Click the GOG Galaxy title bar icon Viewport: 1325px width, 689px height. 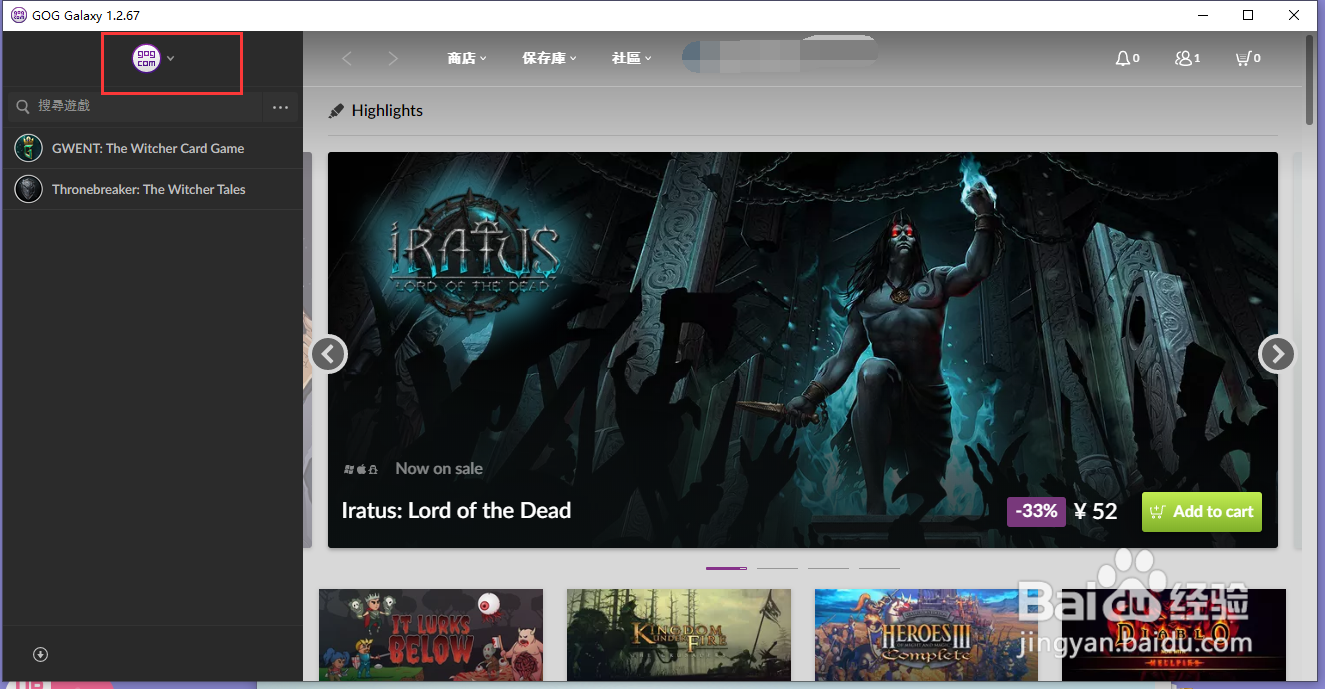[18, 15]
